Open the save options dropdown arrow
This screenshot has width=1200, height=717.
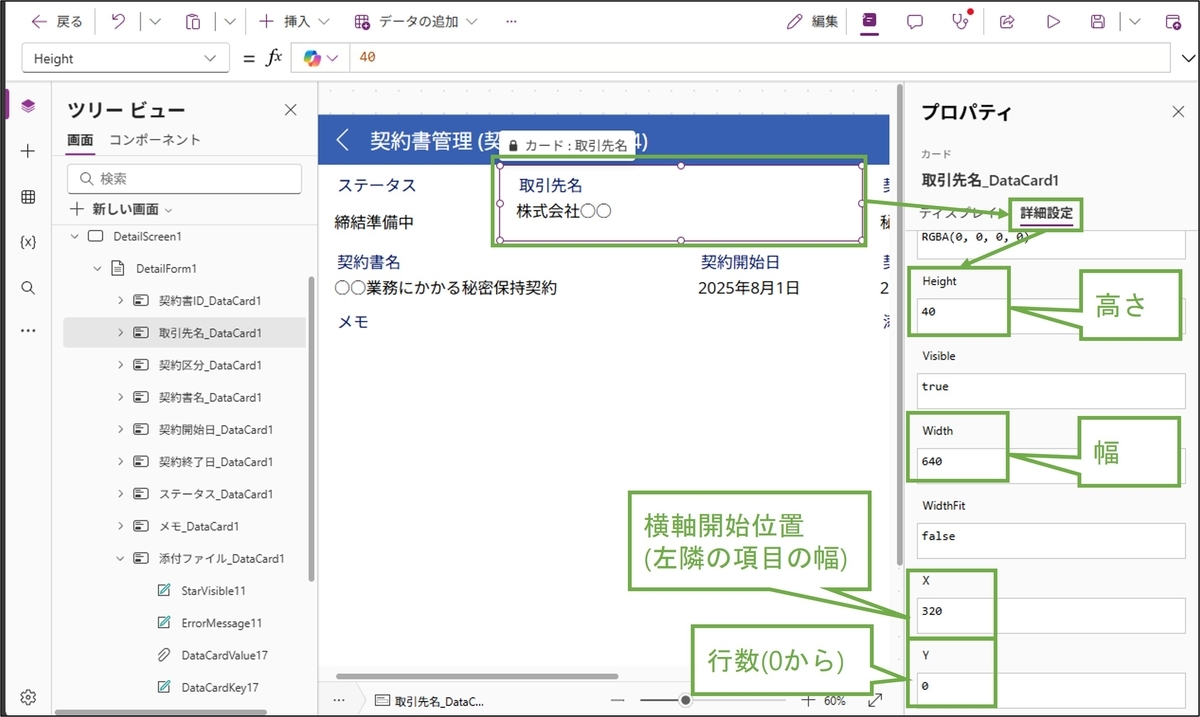click(x=1134, y=21)
